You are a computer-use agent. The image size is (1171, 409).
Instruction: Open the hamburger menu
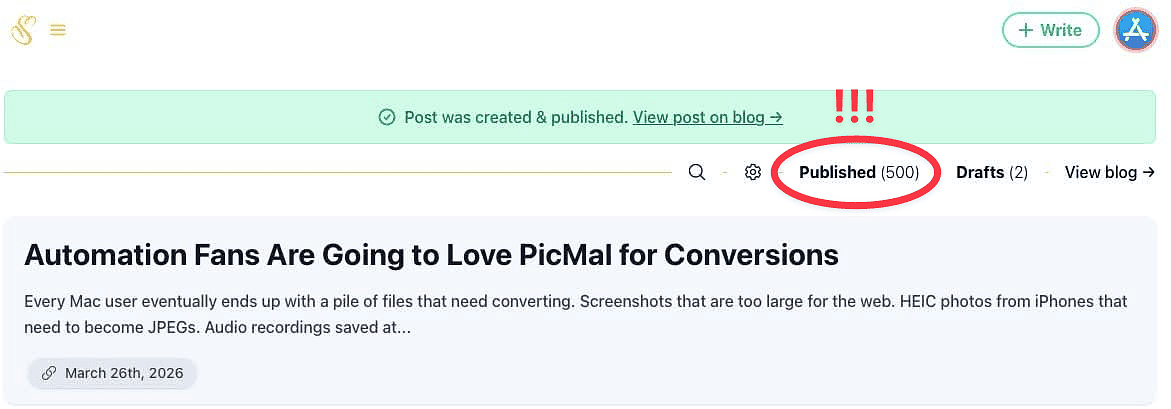tap(58, 31)
